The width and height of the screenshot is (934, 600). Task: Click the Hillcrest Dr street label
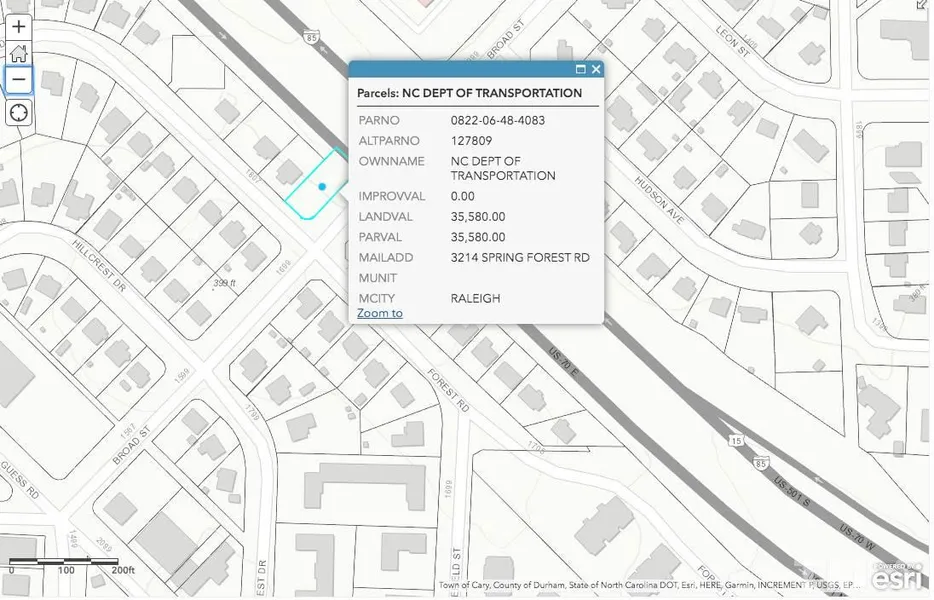98,265
